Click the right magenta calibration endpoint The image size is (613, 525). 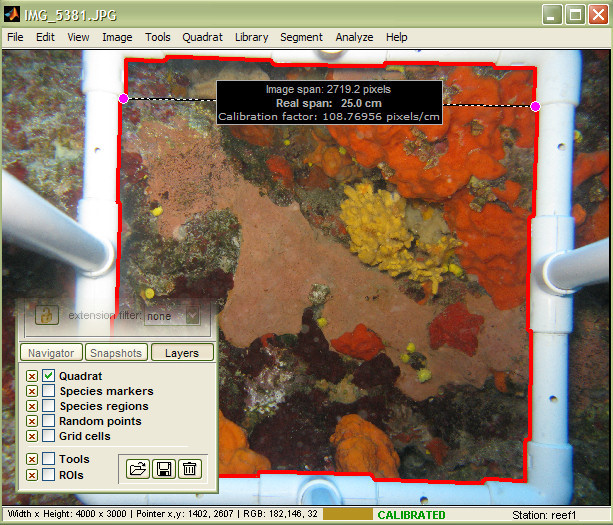pyautogui.click(x=536, y=106)
